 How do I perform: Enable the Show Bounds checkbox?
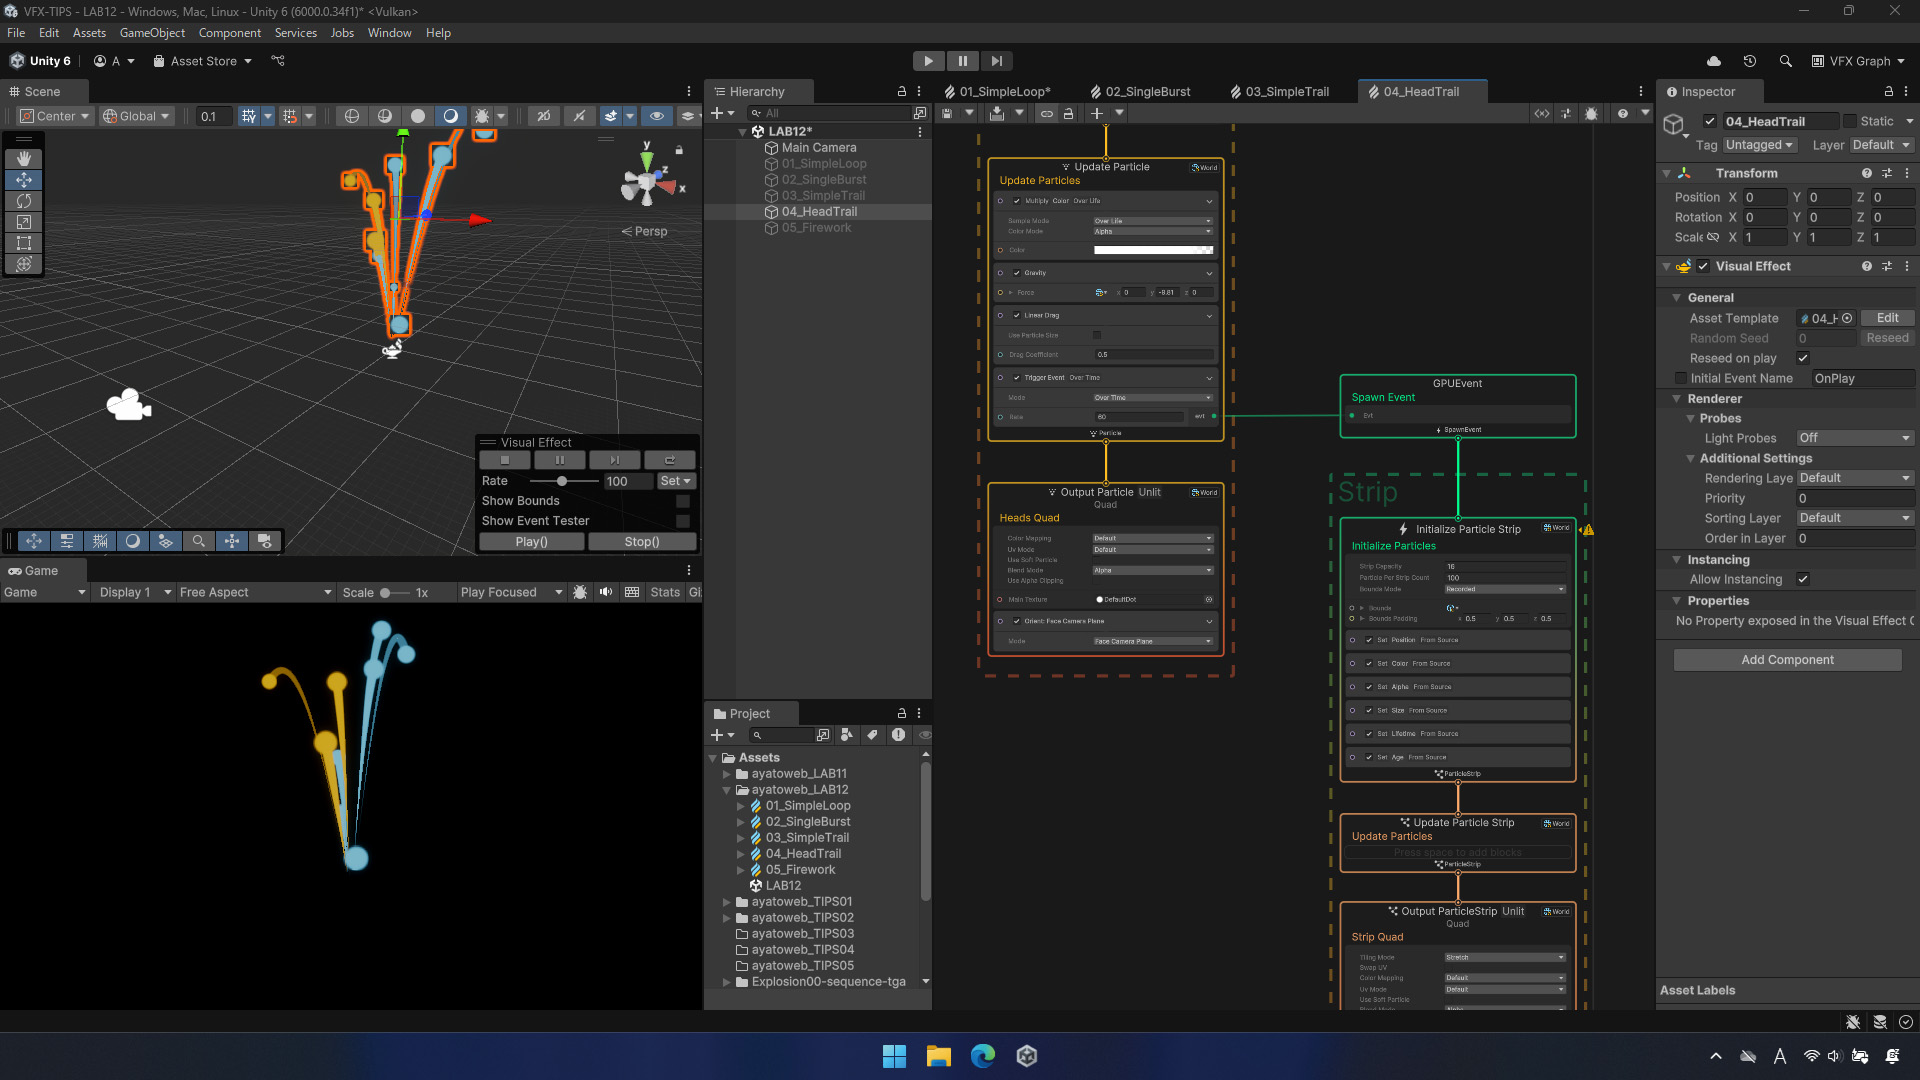pyautogui.click(x=683, y=501)
